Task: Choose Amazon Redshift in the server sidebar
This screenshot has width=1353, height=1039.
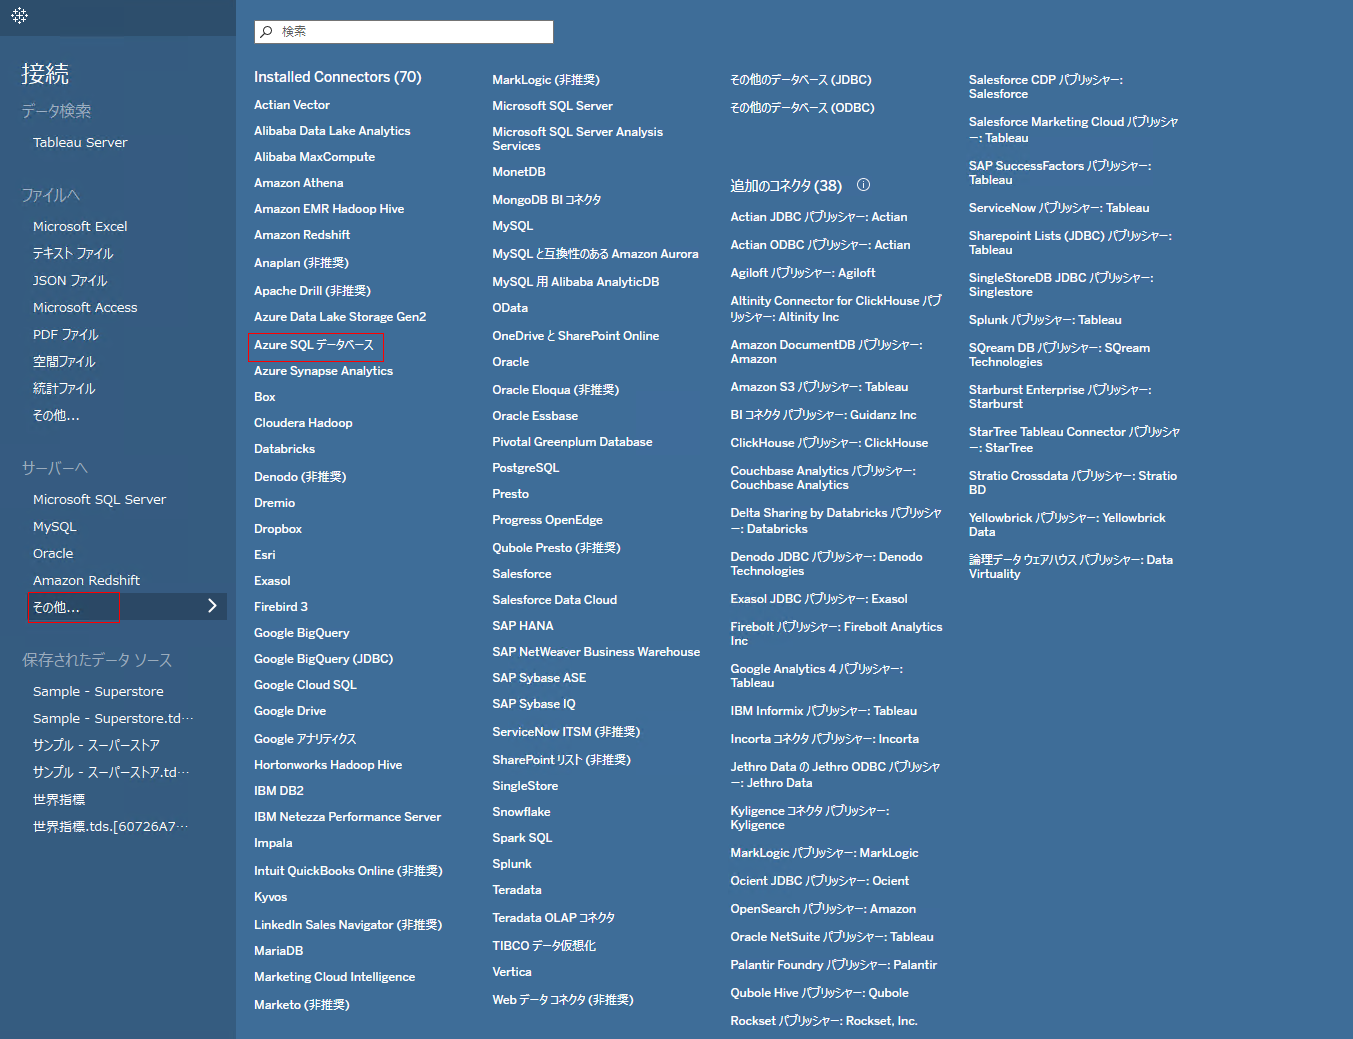Action: pos(86,581)
